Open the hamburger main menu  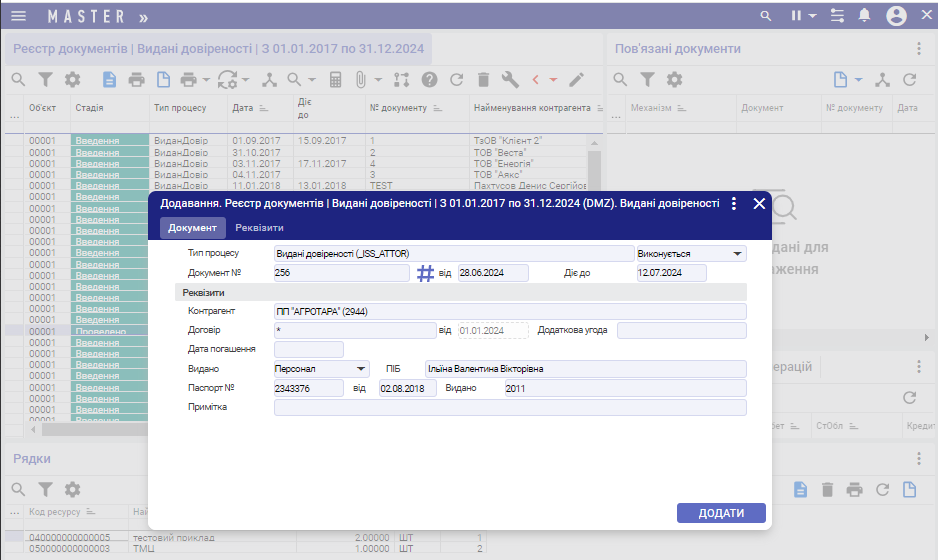(18, 16)
